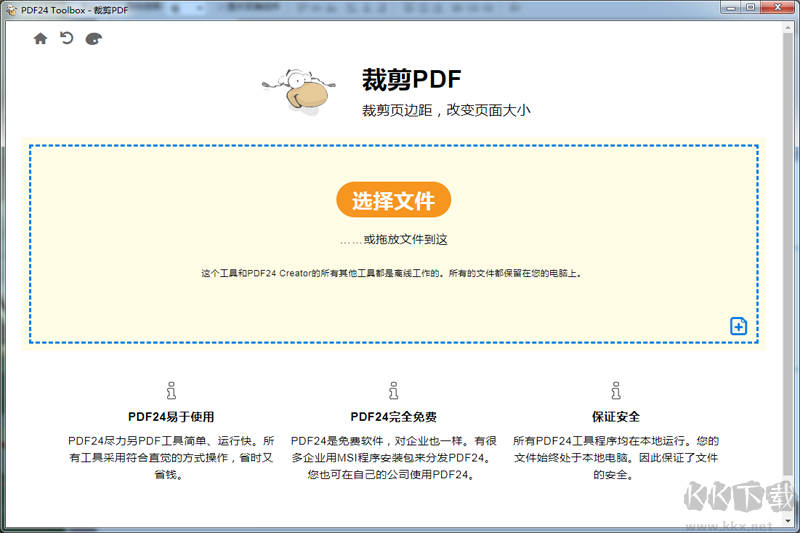Image resolution: width=800 pixels, height=533 pixels.
Task: Go to the PDF24 home screen icon
Action: click(40, 39)
